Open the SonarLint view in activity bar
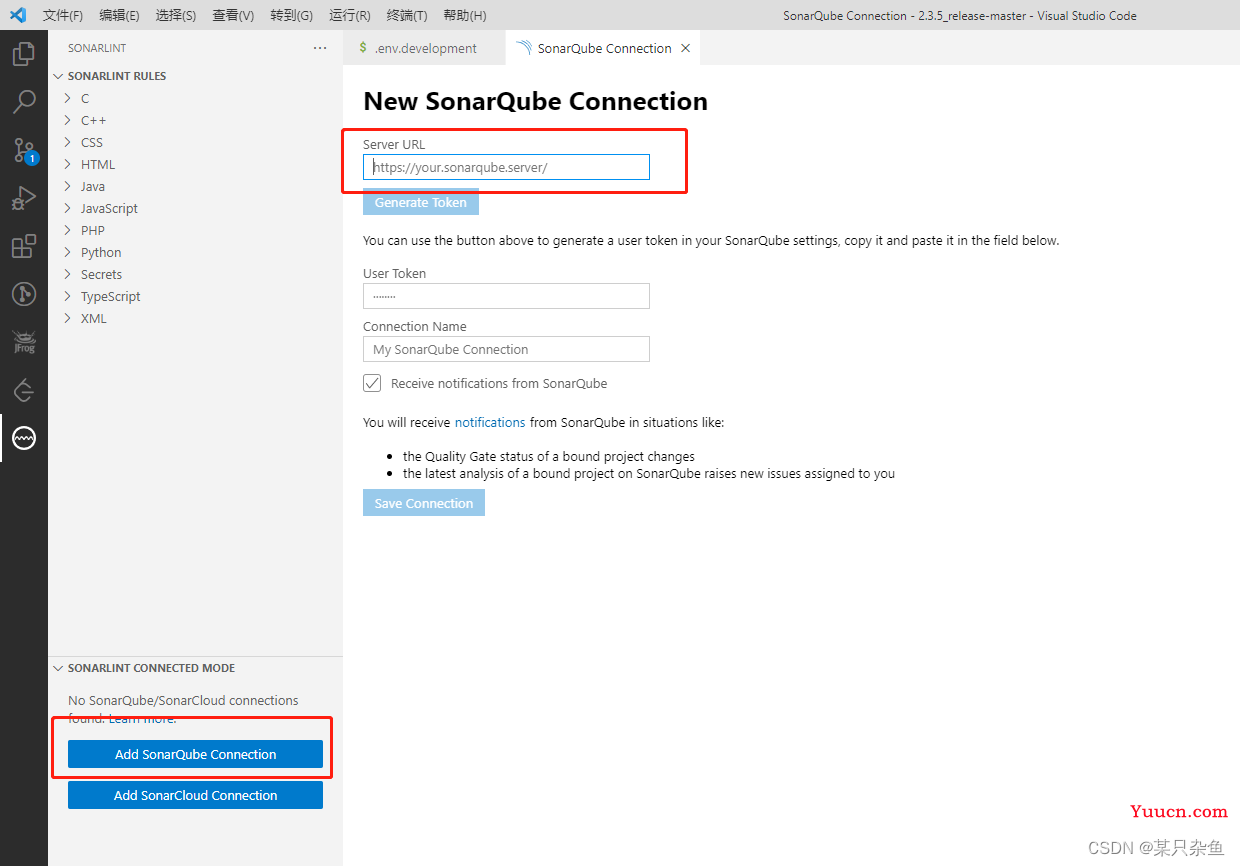The width and height of the screenshot is (1240, 866). [24, 438]
